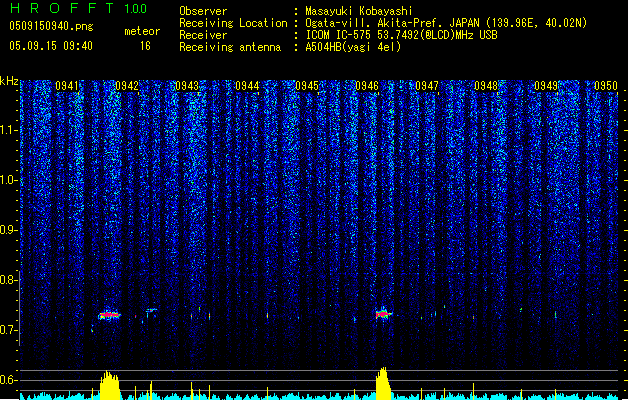The image size is (629, 400).
Task: Click the Ogata-vill. Akita-Pref. JAPAN location value
Action: pos(446,23)
